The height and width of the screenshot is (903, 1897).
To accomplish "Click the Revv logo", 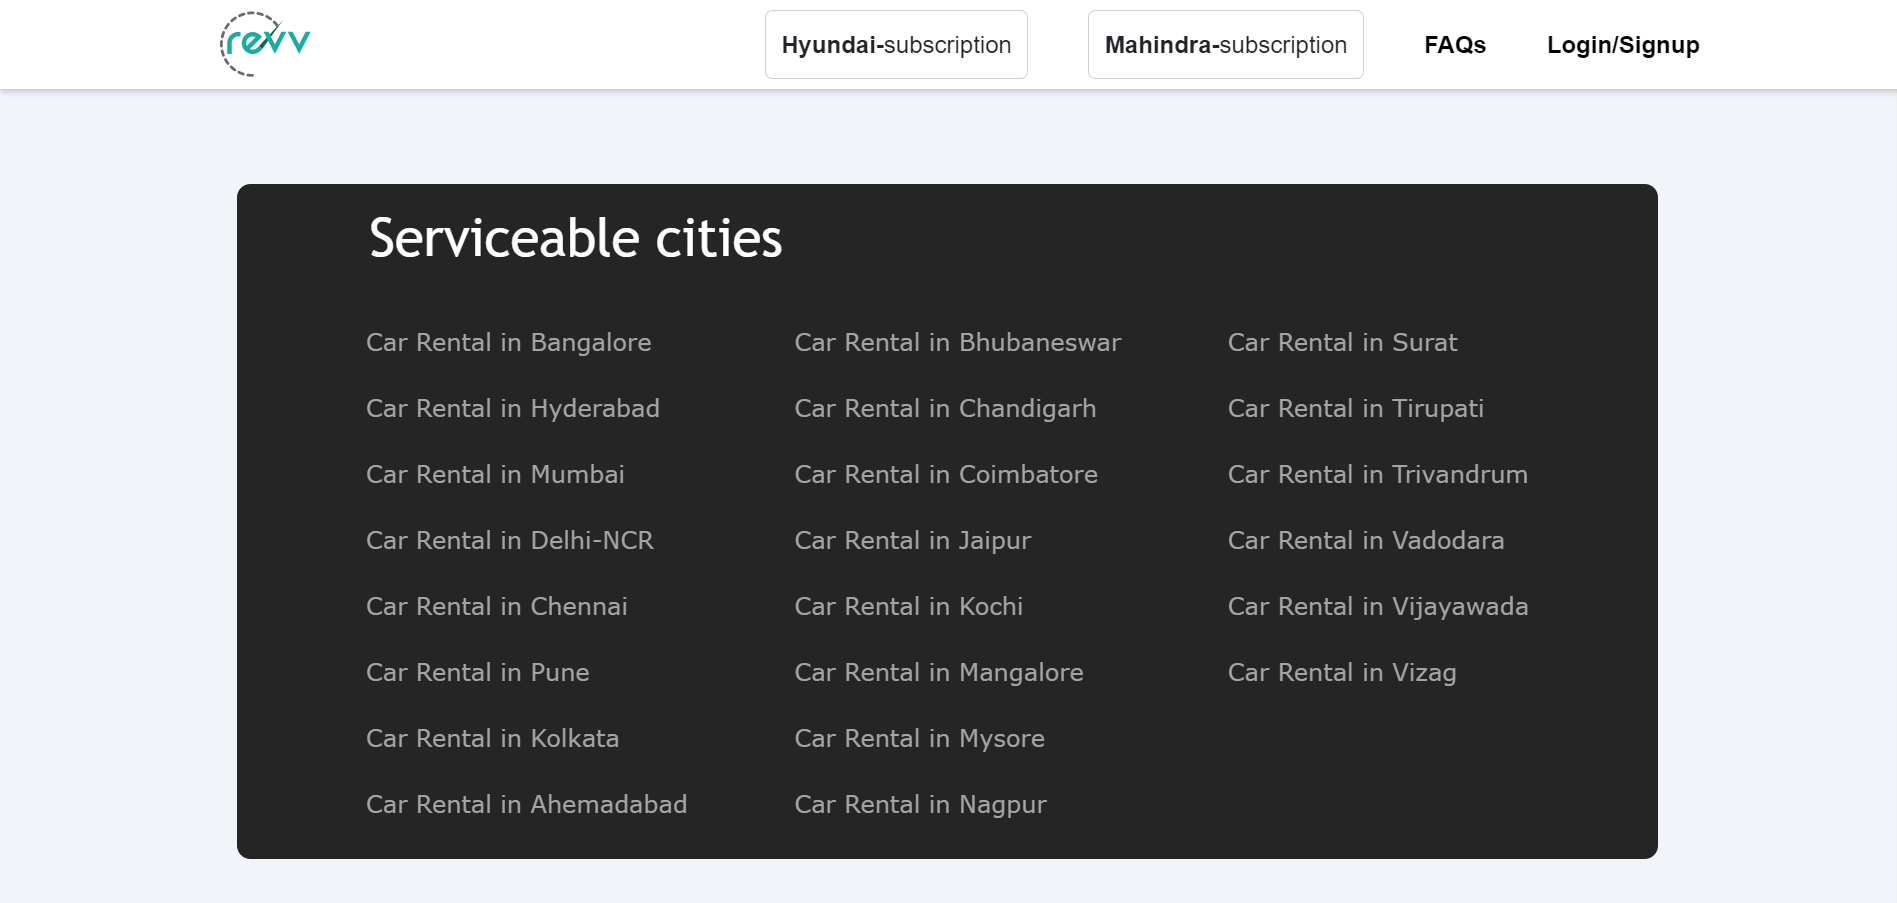I will [263, 42].
